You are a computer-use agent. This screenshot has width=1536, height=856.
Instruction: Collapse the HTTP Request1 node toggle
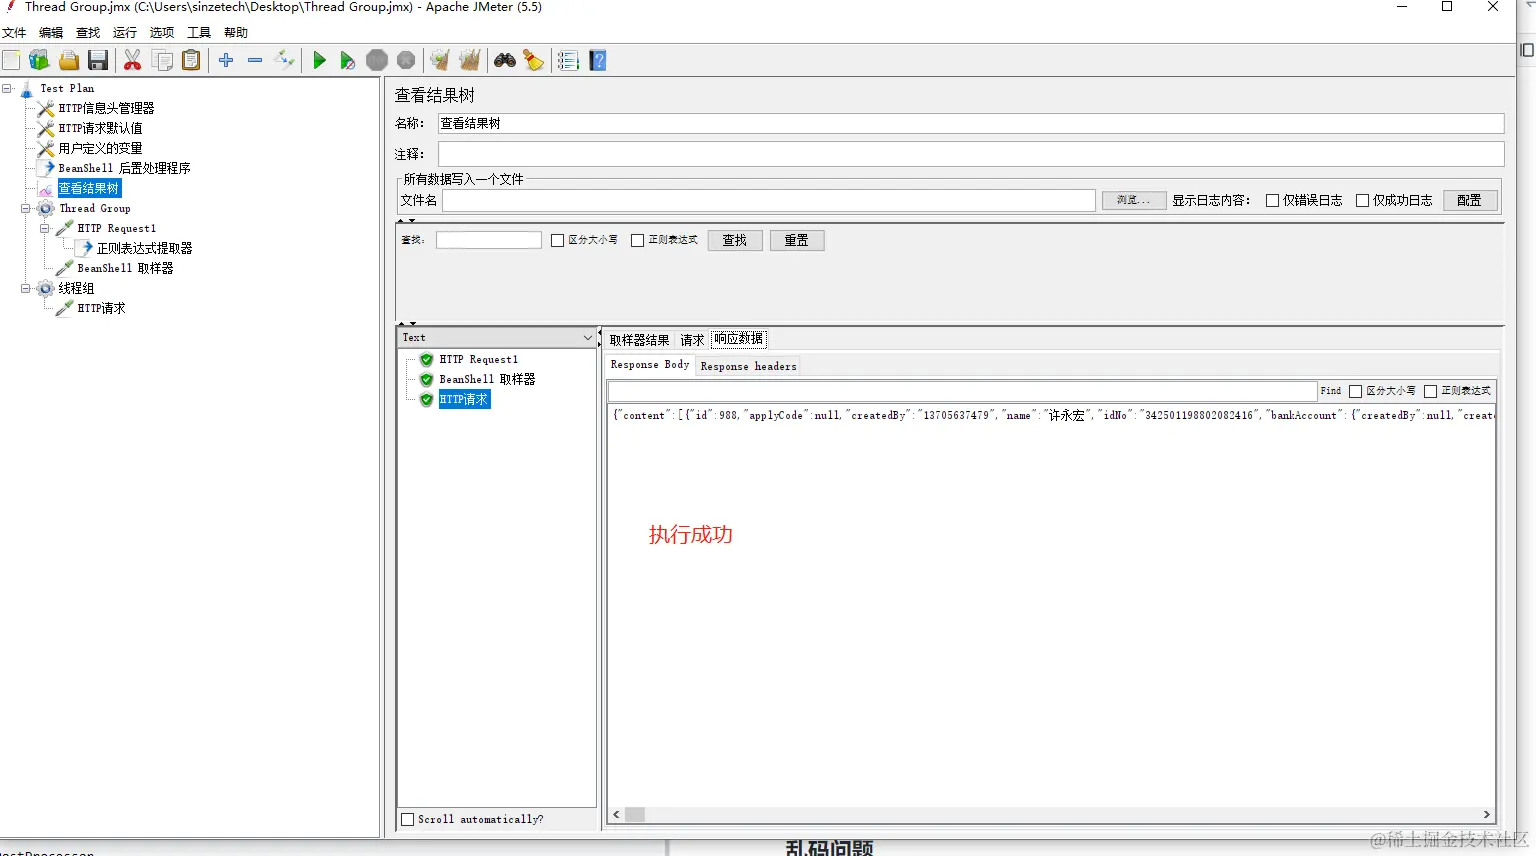(45, 228)
